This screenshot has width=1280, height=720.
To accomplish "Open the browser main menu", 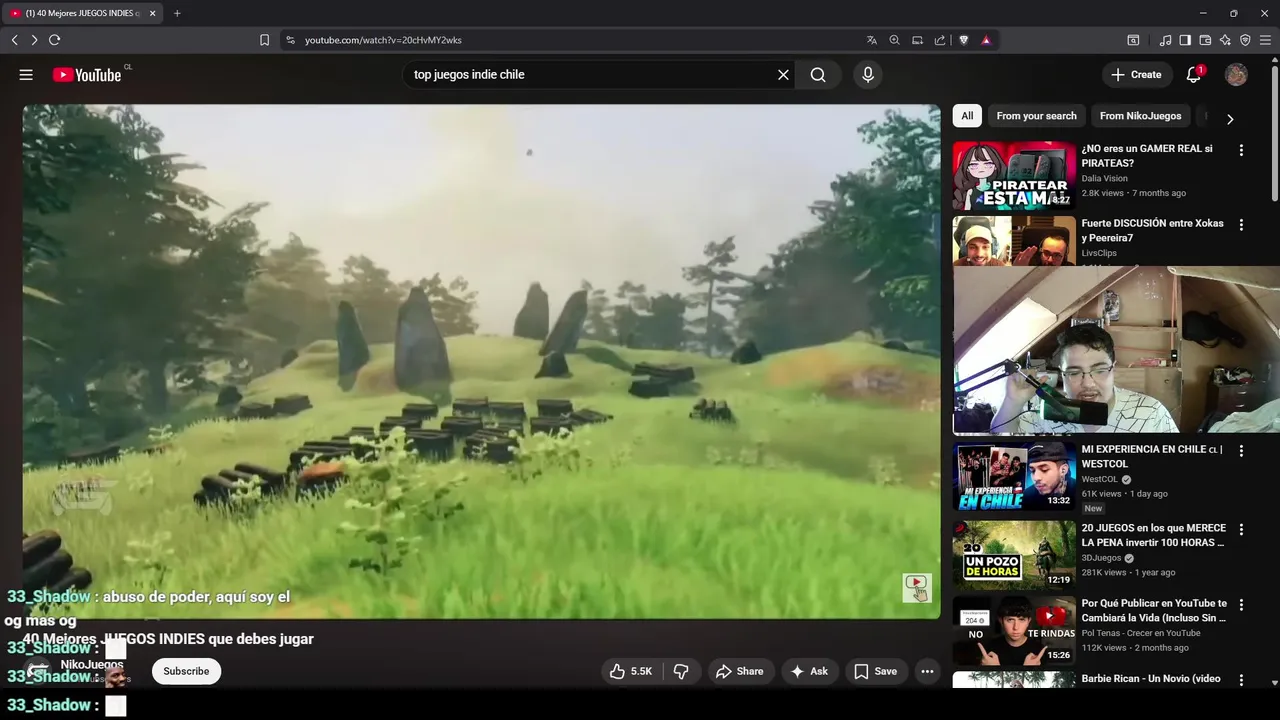I will [x=1266, y=40].
